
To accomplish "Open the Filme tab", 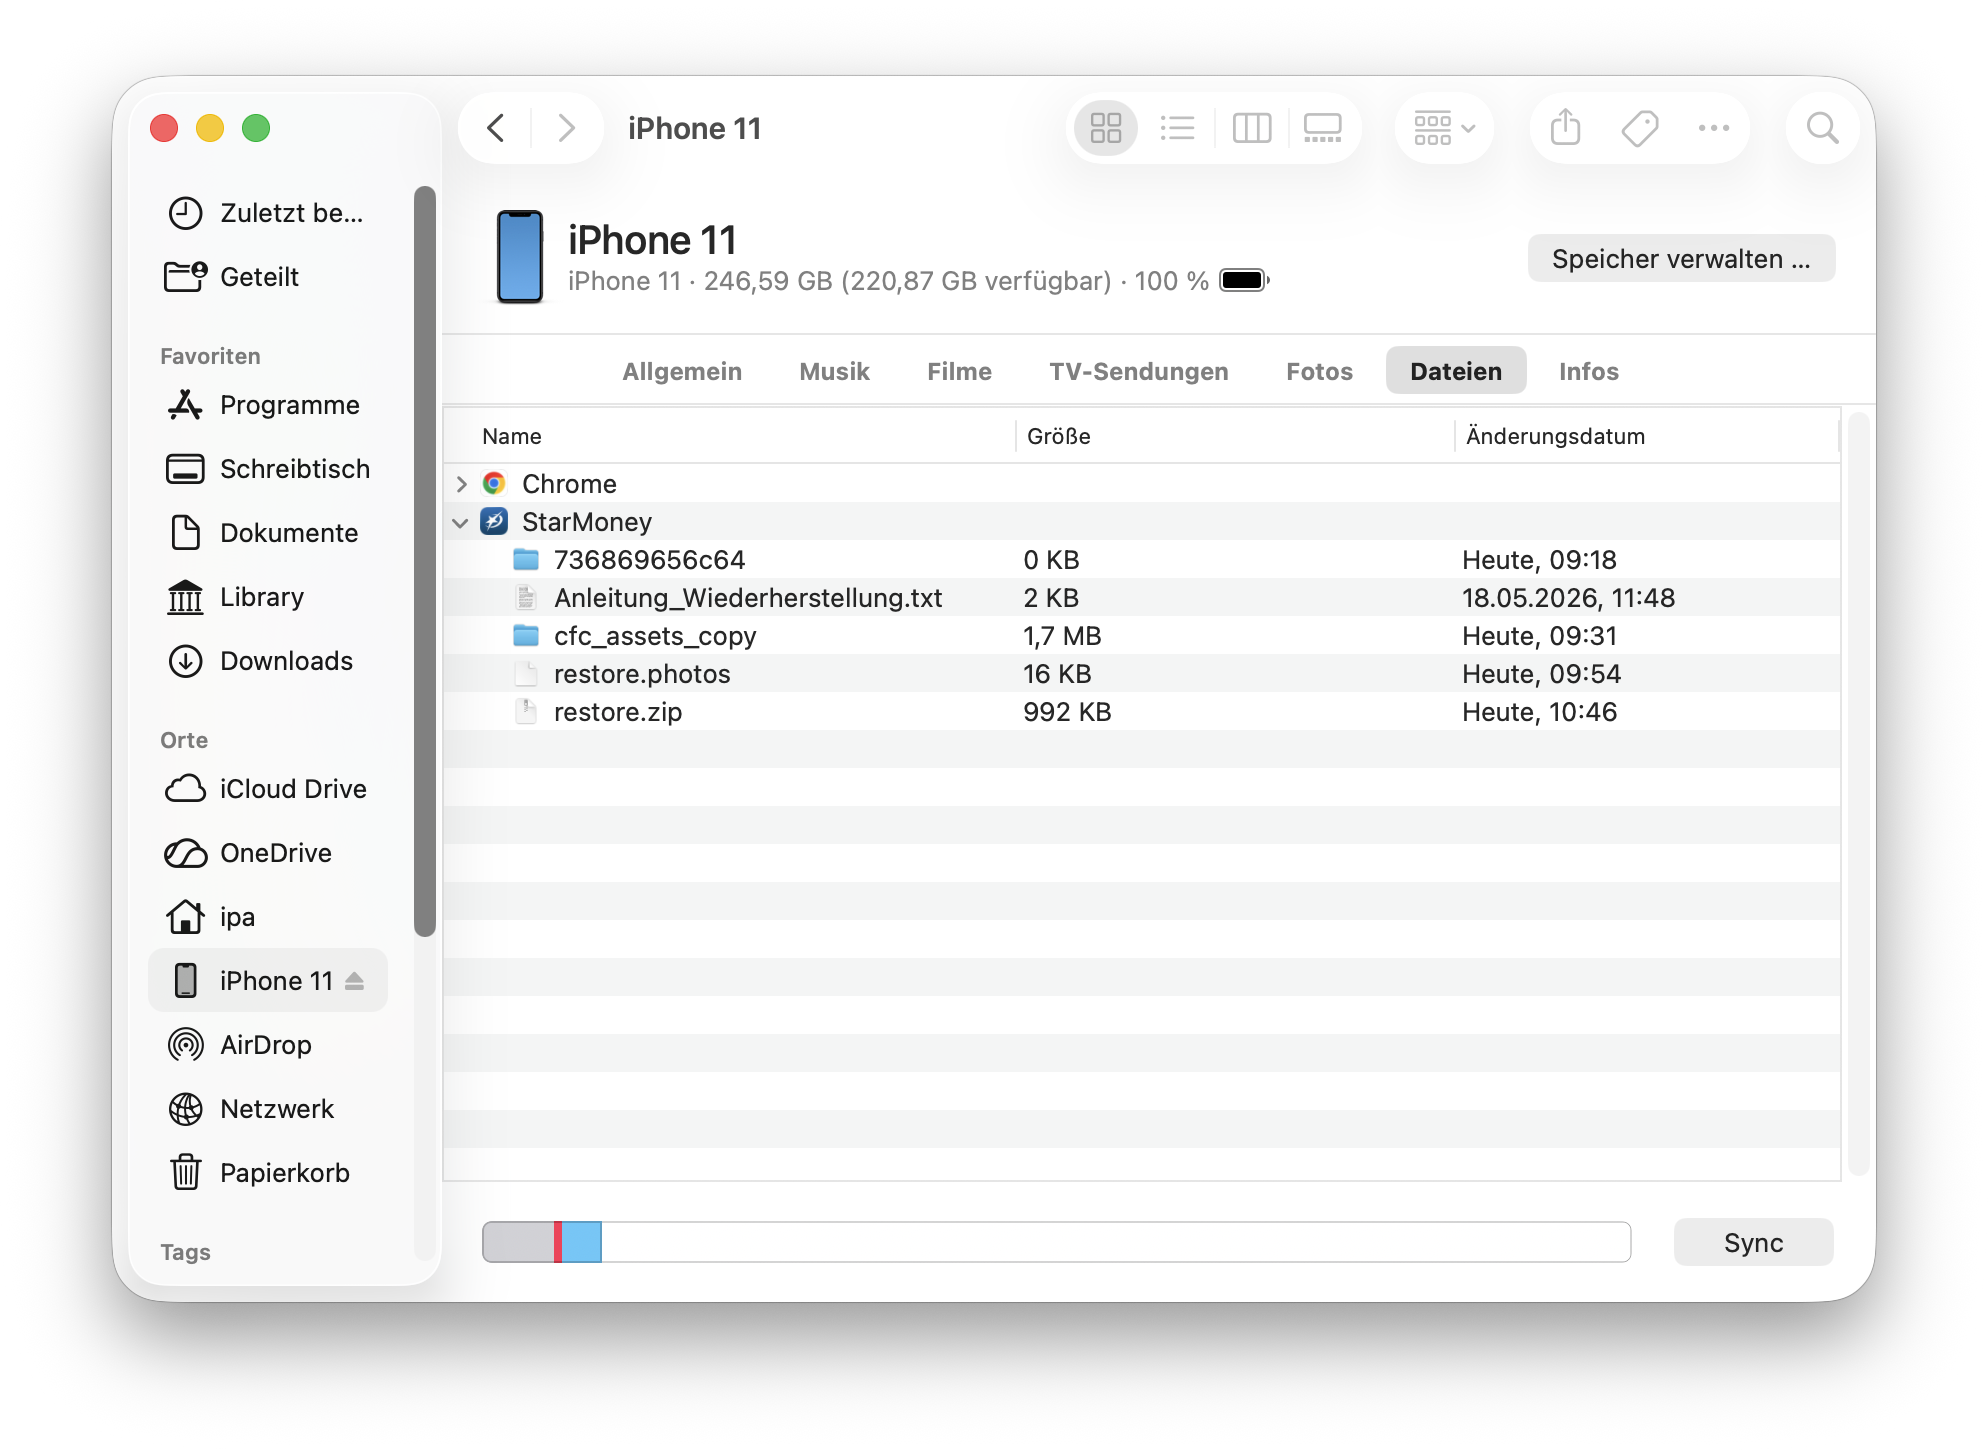I will (x=959, y=371).
